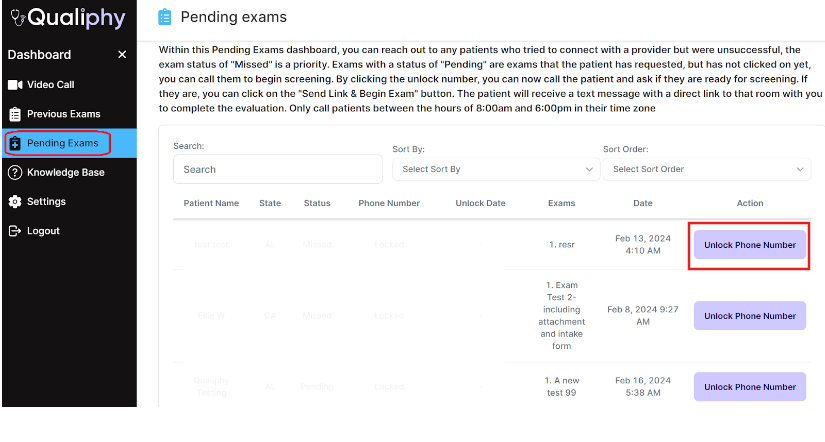Image resolution: width=825 pixels, height=442 pixels.
Task: Unlock phone number for Feb 16 exam
Action: [749, 387]
